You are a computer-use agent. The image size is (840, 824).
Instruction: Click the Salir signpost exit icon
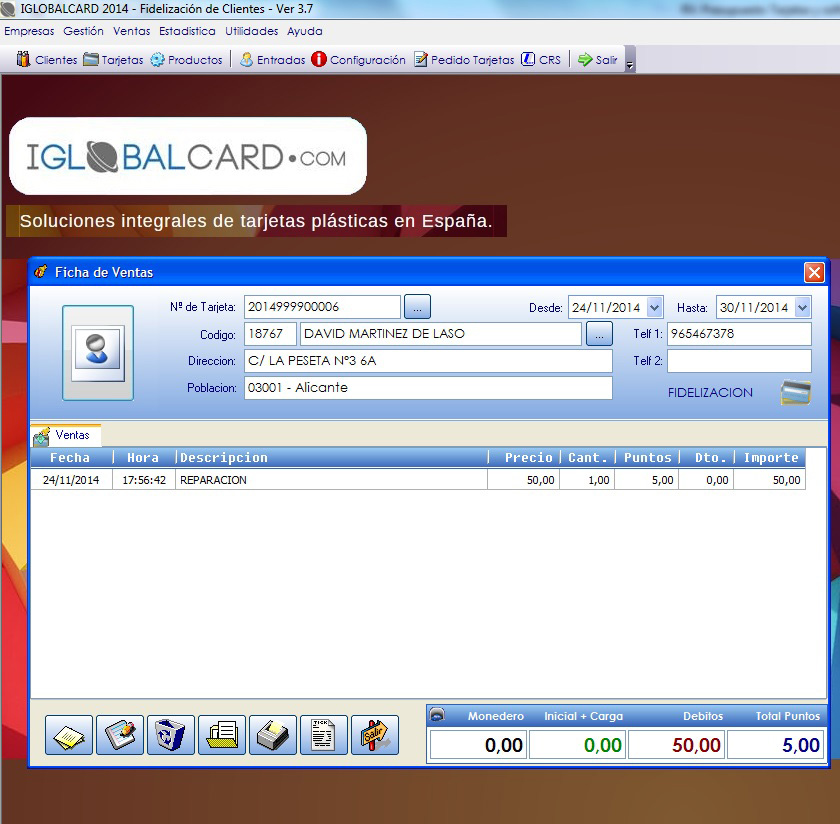(374, 735)
